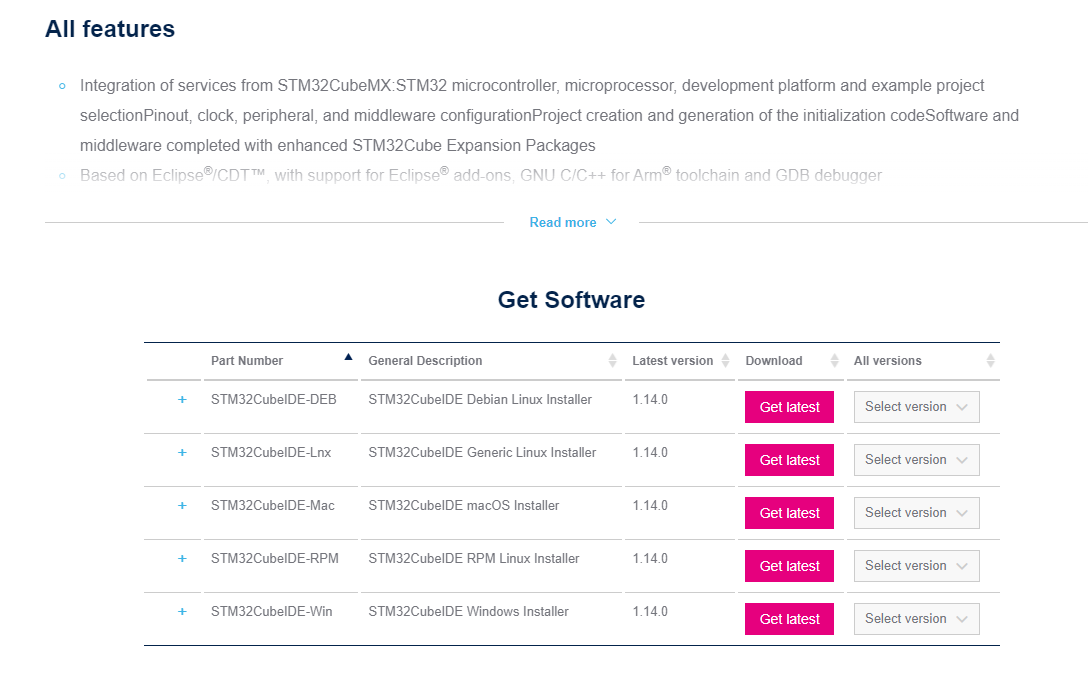Get latest RPM Linux Installer
1088x679 pixels.
point(789,566)
